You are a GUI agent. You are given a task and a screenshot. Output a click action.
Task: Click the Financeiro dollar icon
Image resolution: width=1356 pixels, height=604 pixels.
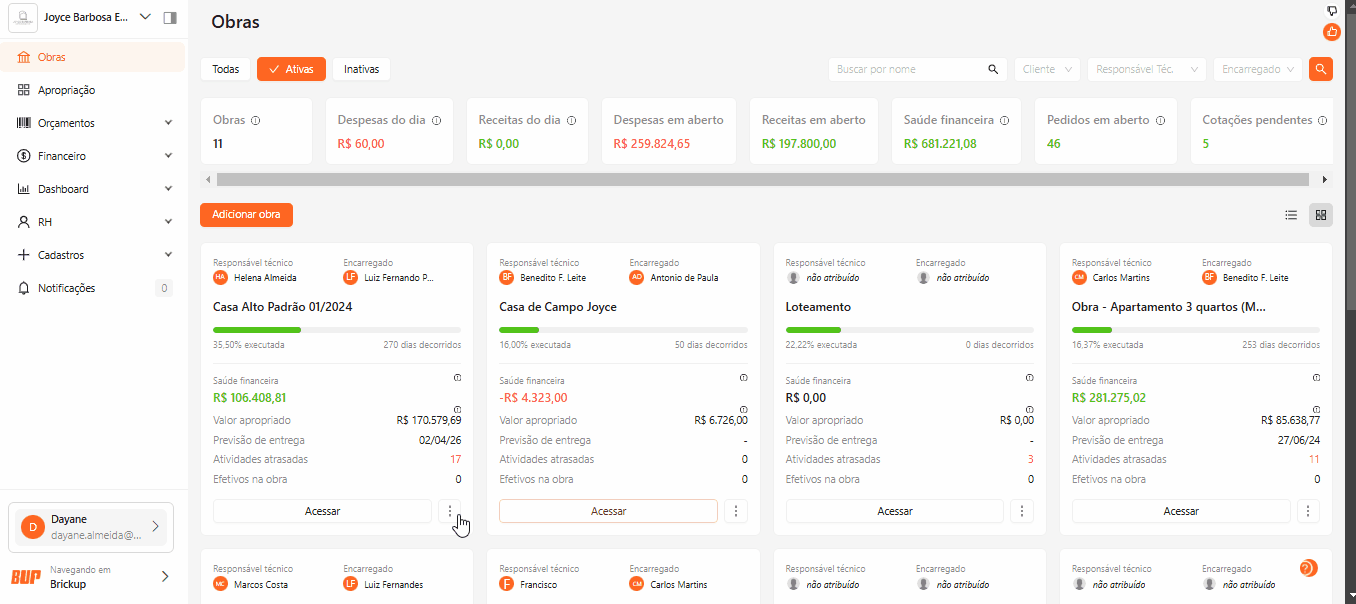pos(24,156)
